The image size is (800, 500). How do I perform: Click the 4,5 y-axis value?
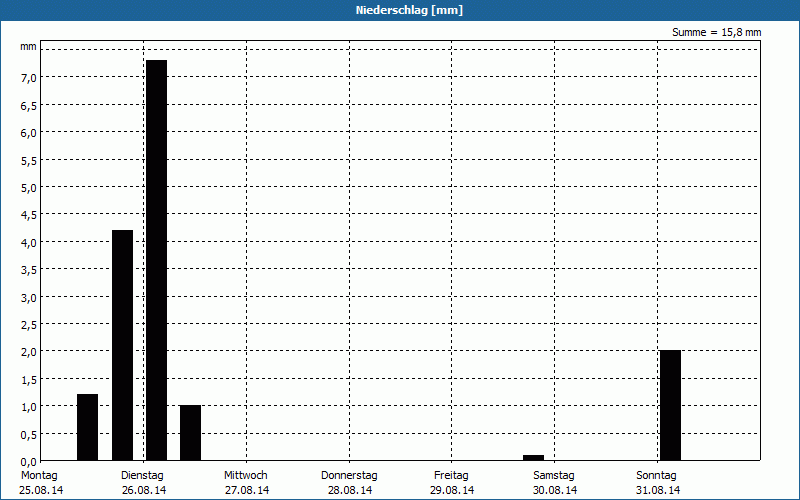point(28,215)
